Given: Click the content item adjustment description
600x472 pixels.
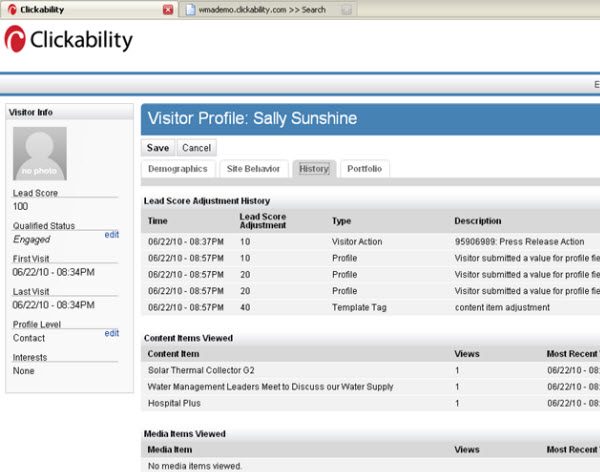Looking at the screenshot, I should click(x=502, y=307).
